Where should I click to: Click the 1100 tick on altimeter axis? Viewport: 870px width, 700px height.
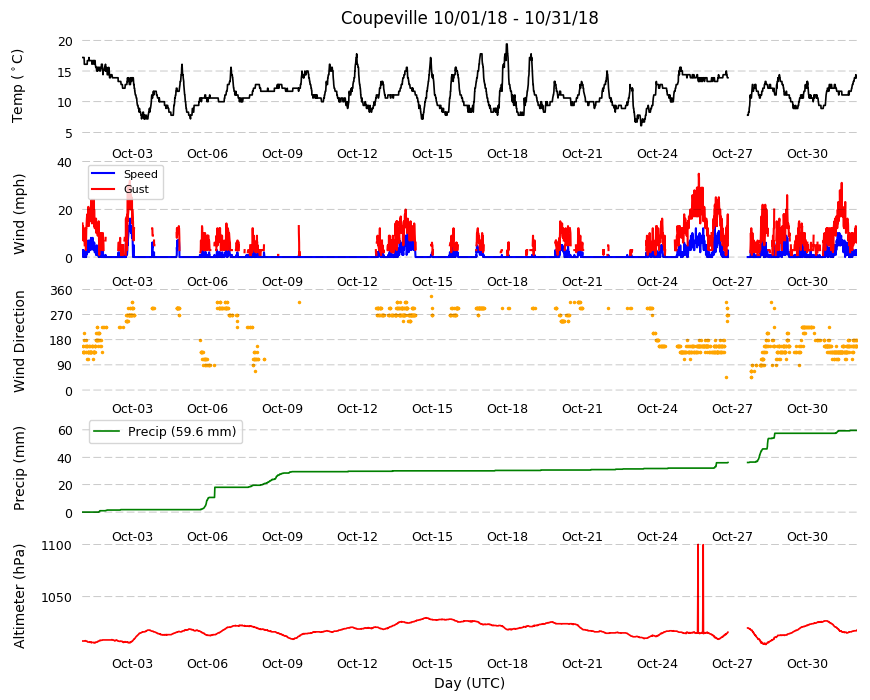[x=57, y=545]
